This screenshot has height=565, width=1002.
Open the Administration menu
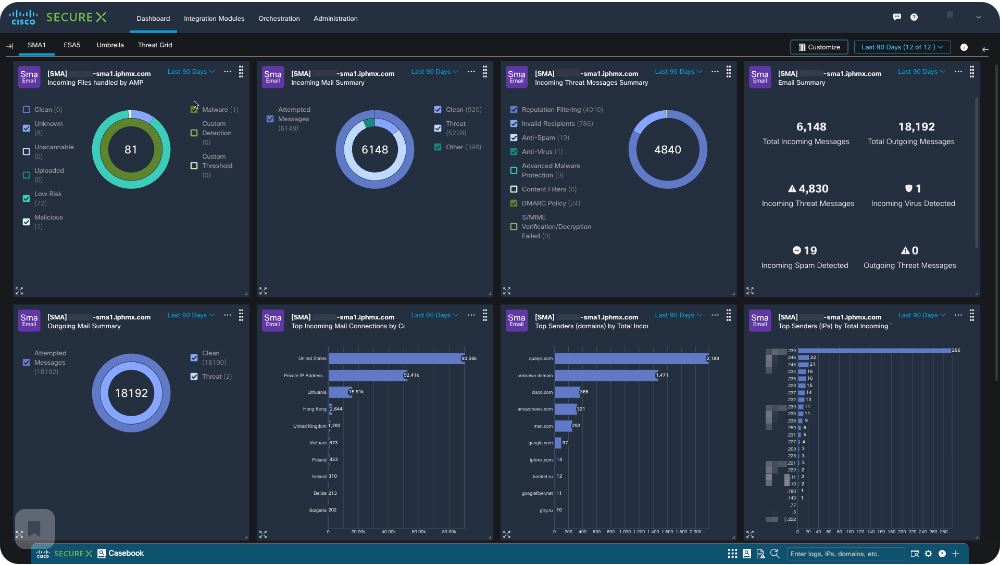[335, 19]
